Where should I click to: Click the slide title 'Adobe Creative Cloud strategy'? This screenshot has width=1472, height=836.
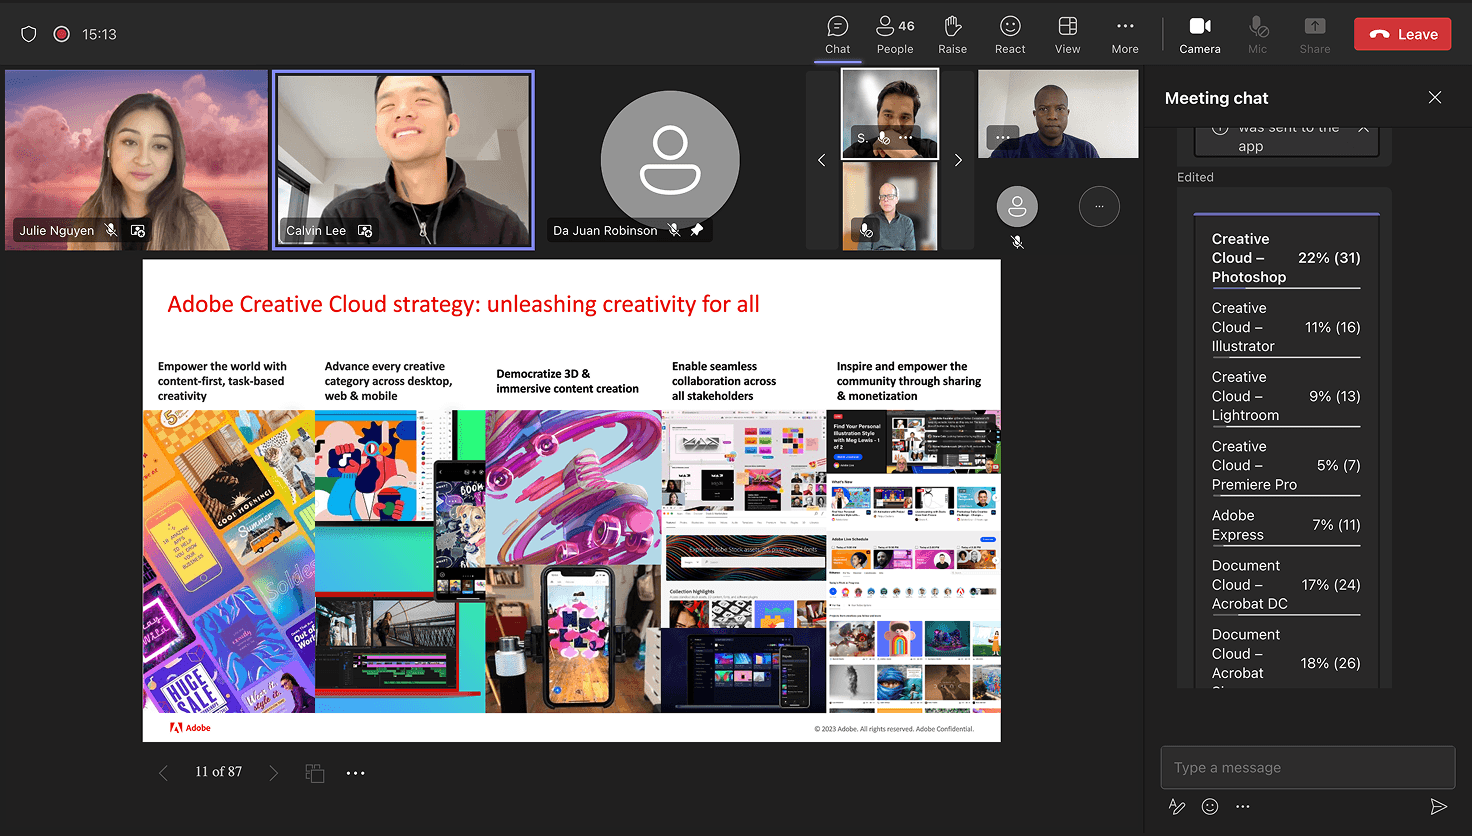(463, 304)
